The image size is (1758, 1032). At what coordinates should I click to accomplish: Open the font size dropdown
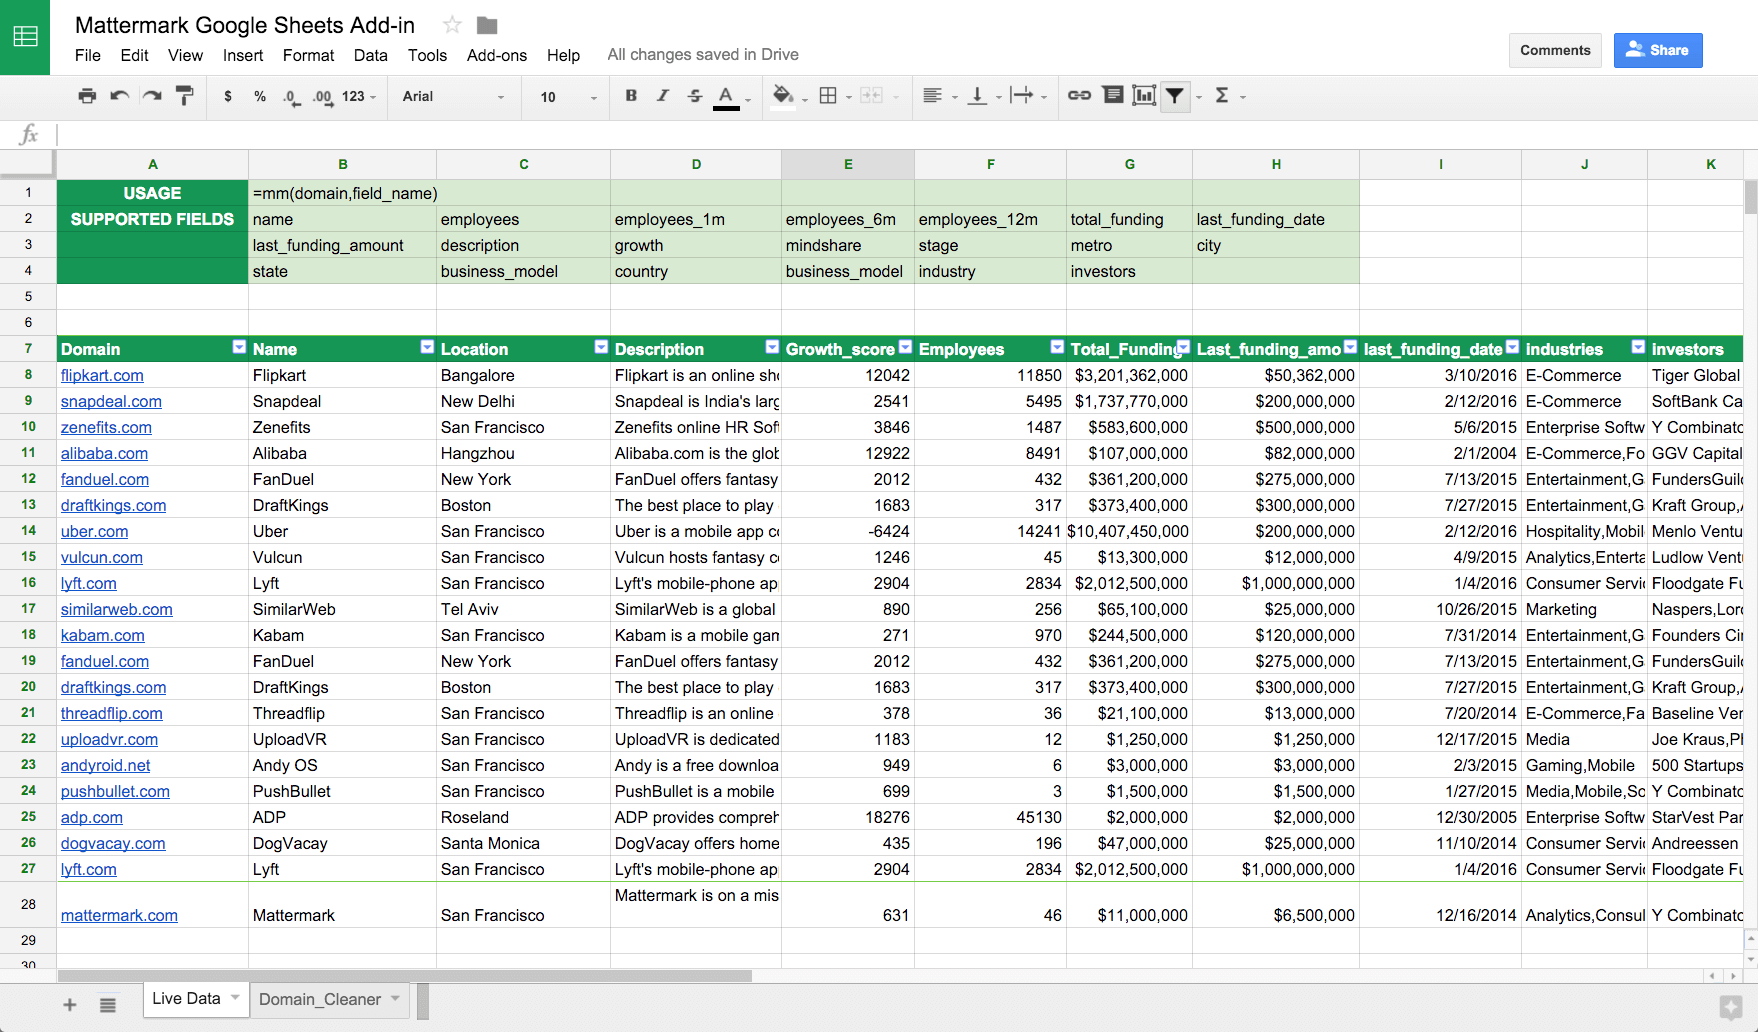pyautogui.click(x=568, y=97)
